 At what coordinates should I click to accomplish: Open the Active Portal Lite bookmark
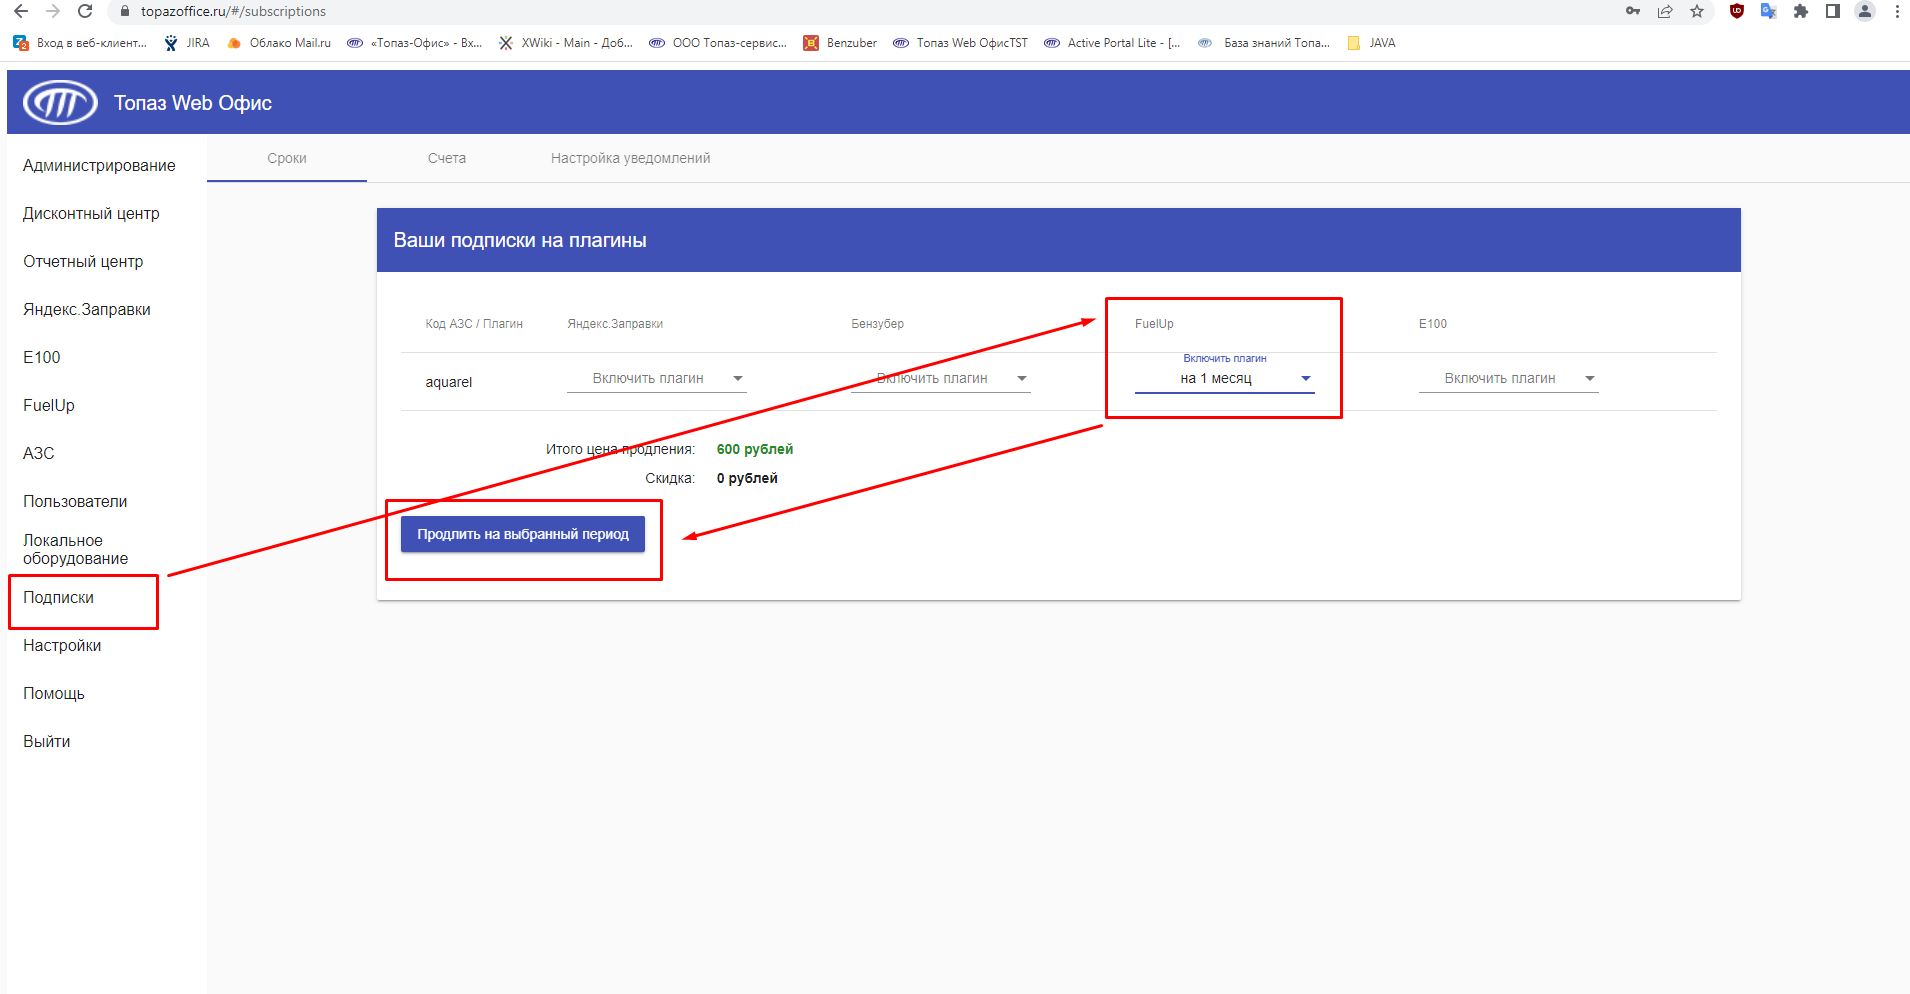click(1112, 43)
